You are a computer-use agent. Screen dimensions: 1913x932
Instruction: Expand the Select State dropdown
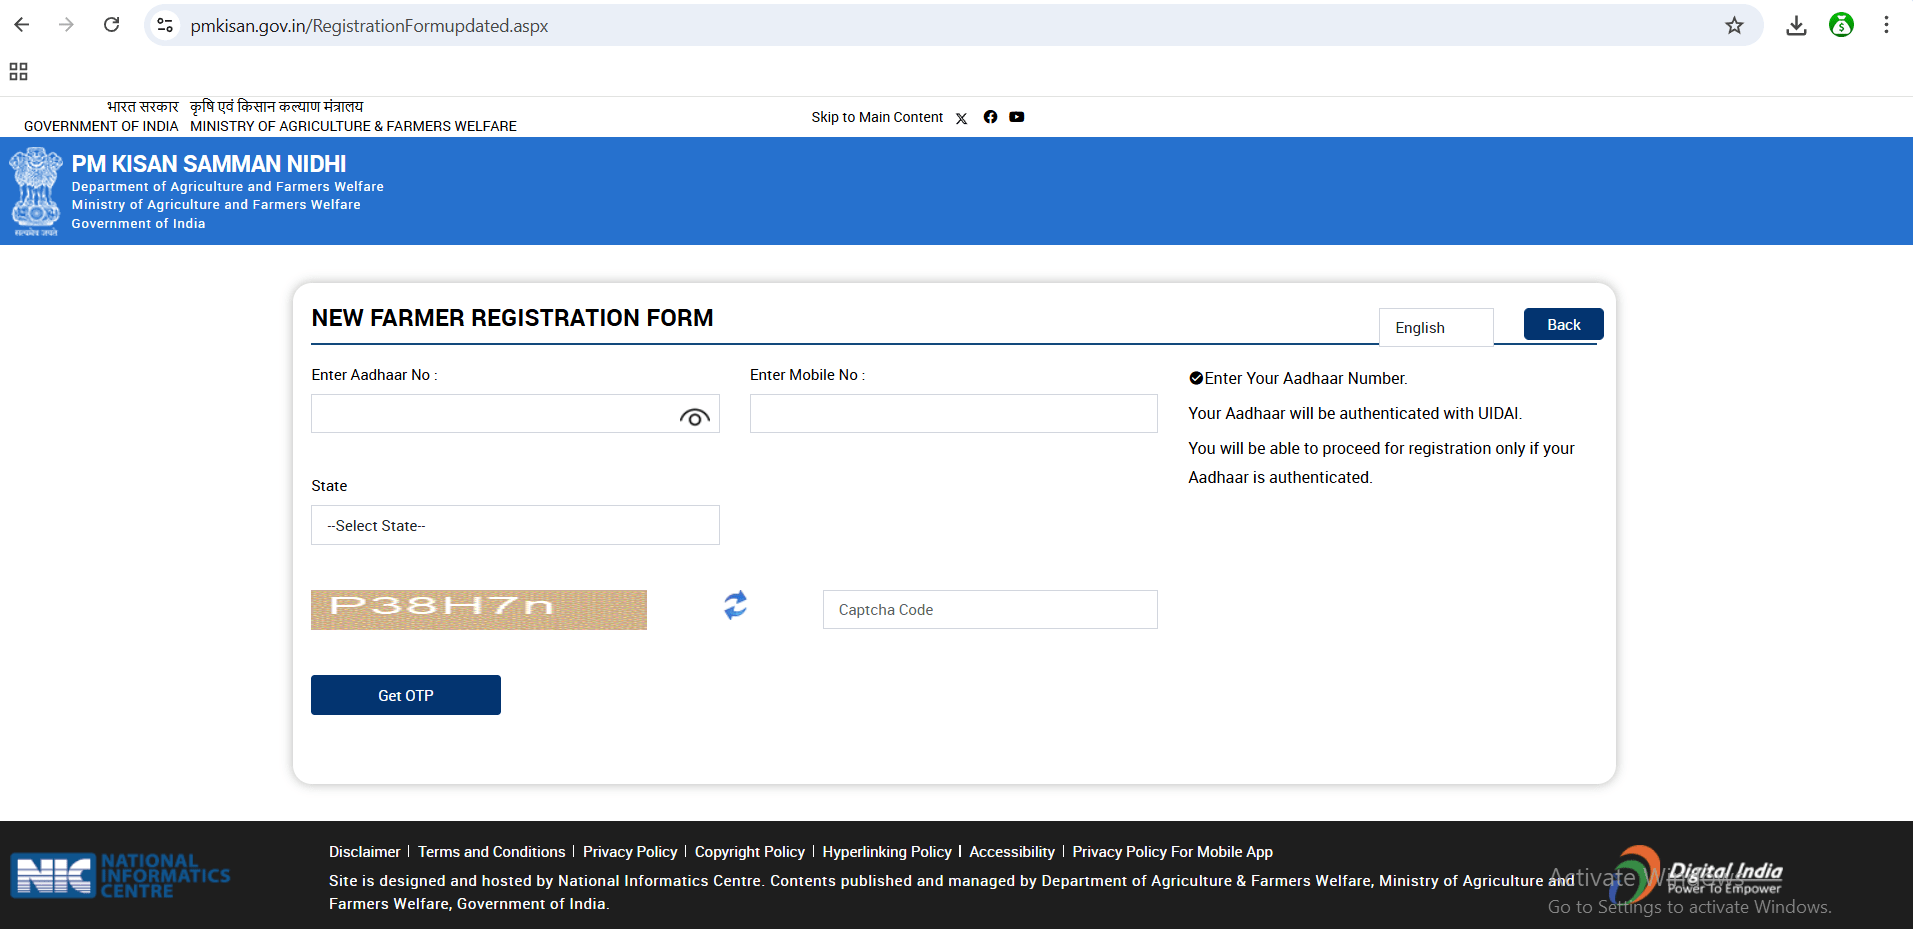click(515, 525)
